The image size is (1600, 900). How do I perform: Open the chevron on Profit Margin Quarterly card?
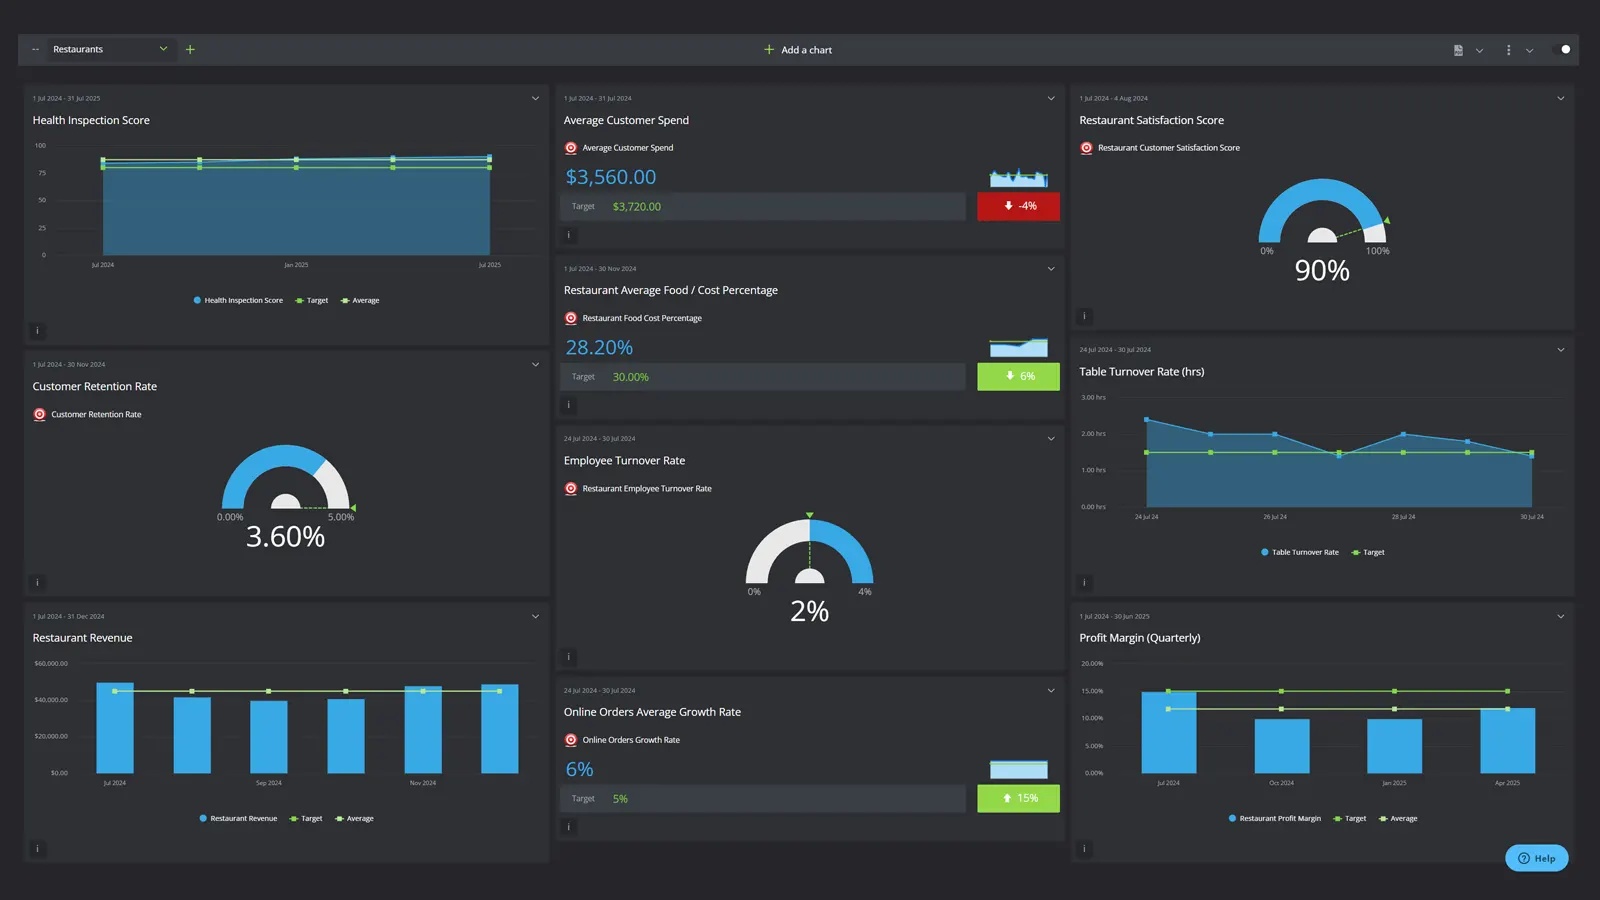pyautogui.click(x=1560, y=616)
